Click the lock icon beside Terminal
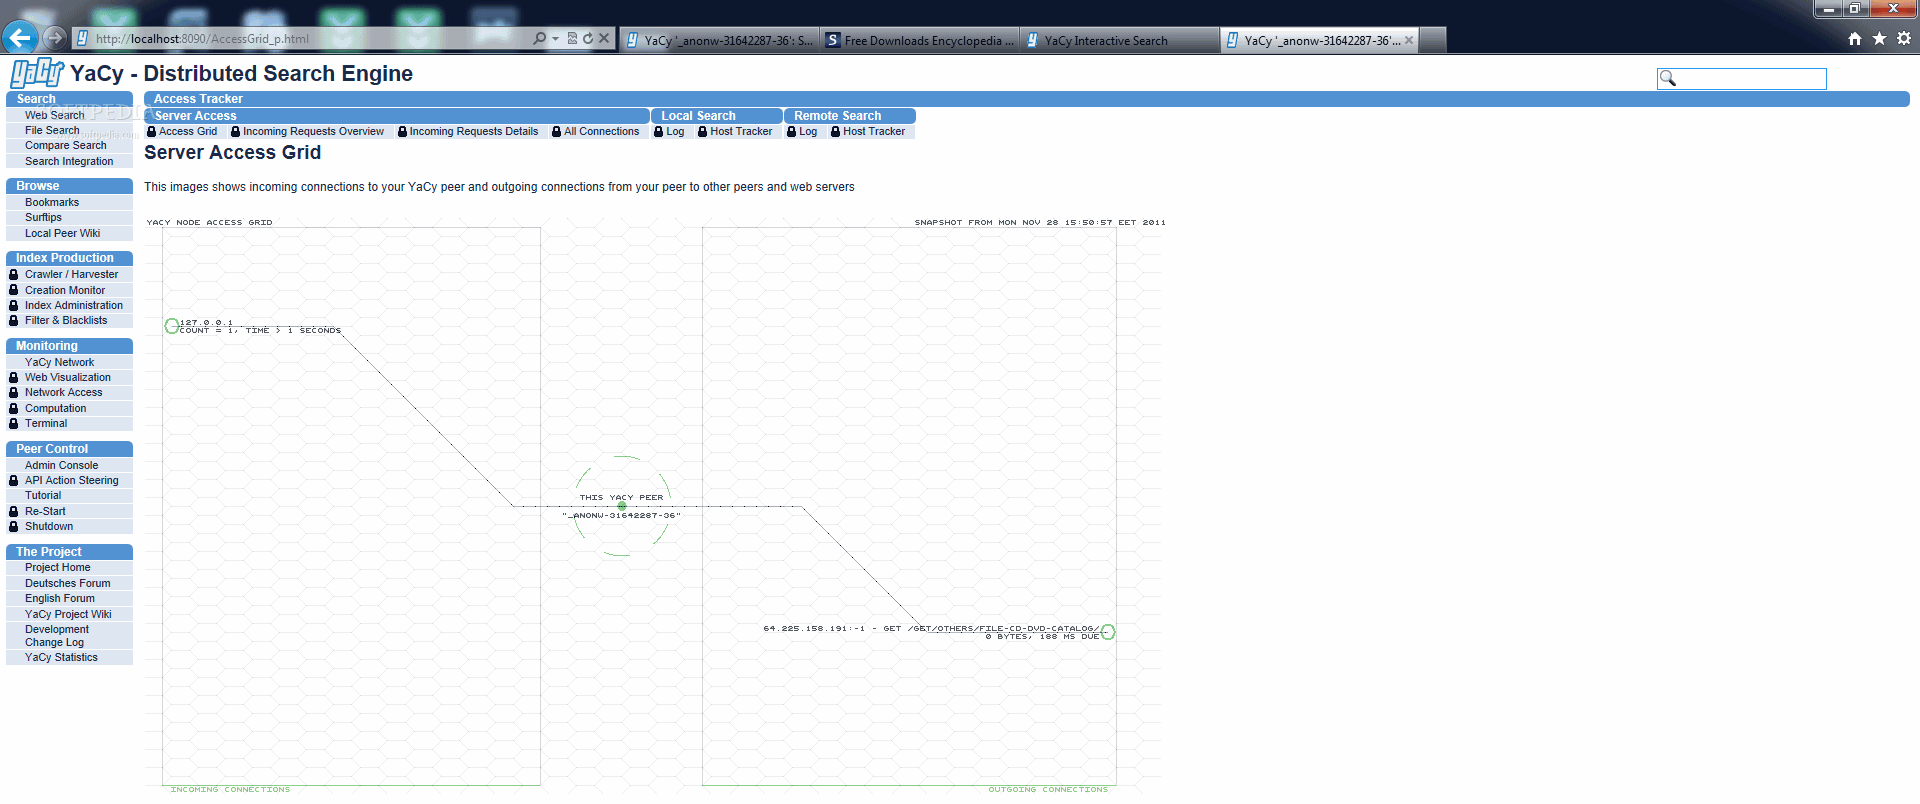The image size is (1920, 804). [x=14, y=423]
